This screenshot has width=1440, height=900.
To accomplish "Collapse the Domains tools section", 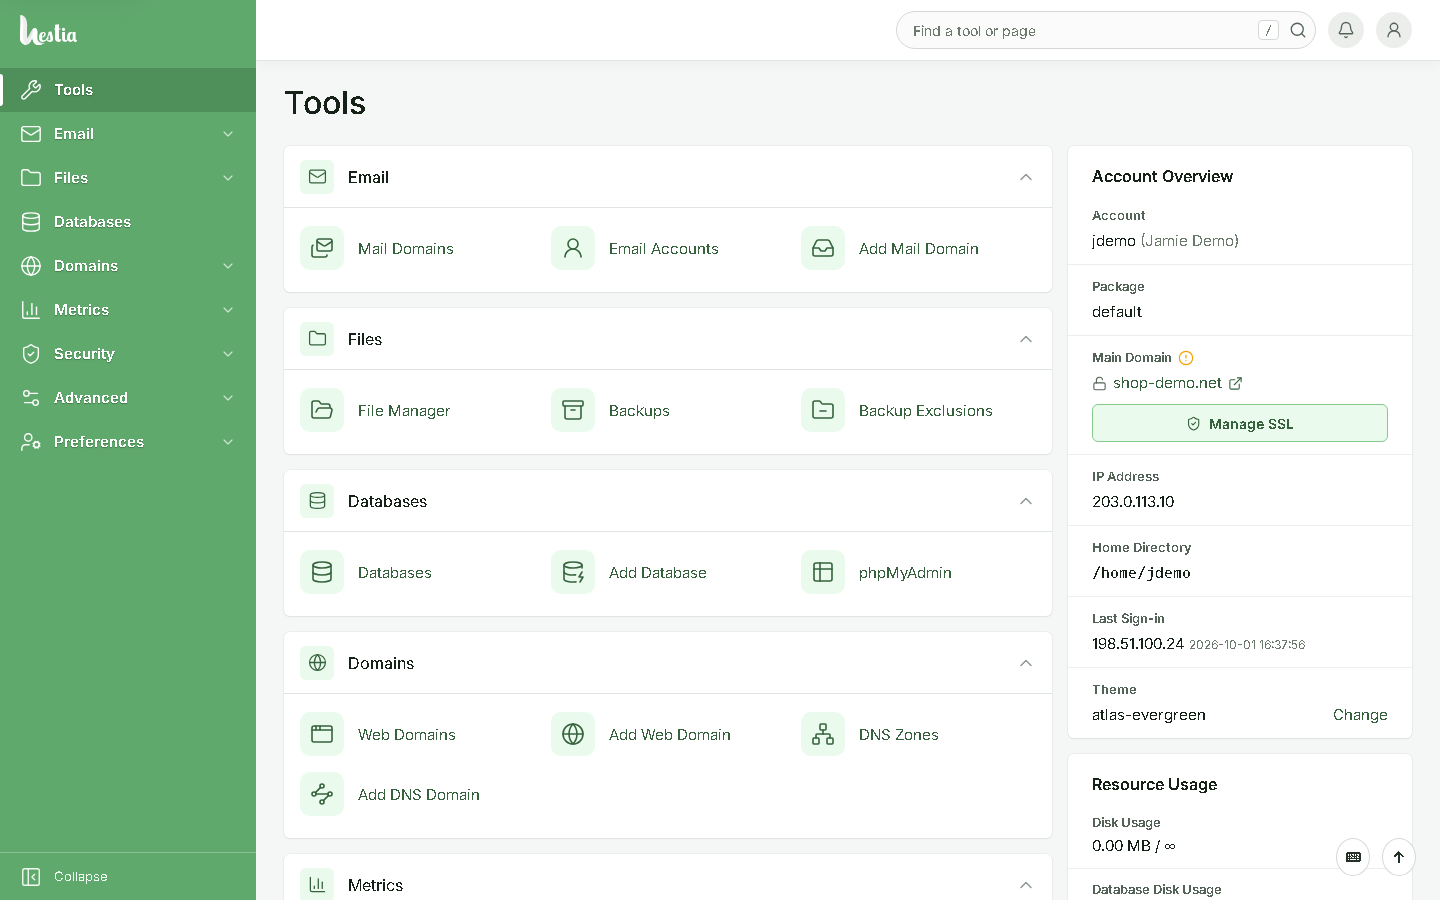I will coord(1026,663).
